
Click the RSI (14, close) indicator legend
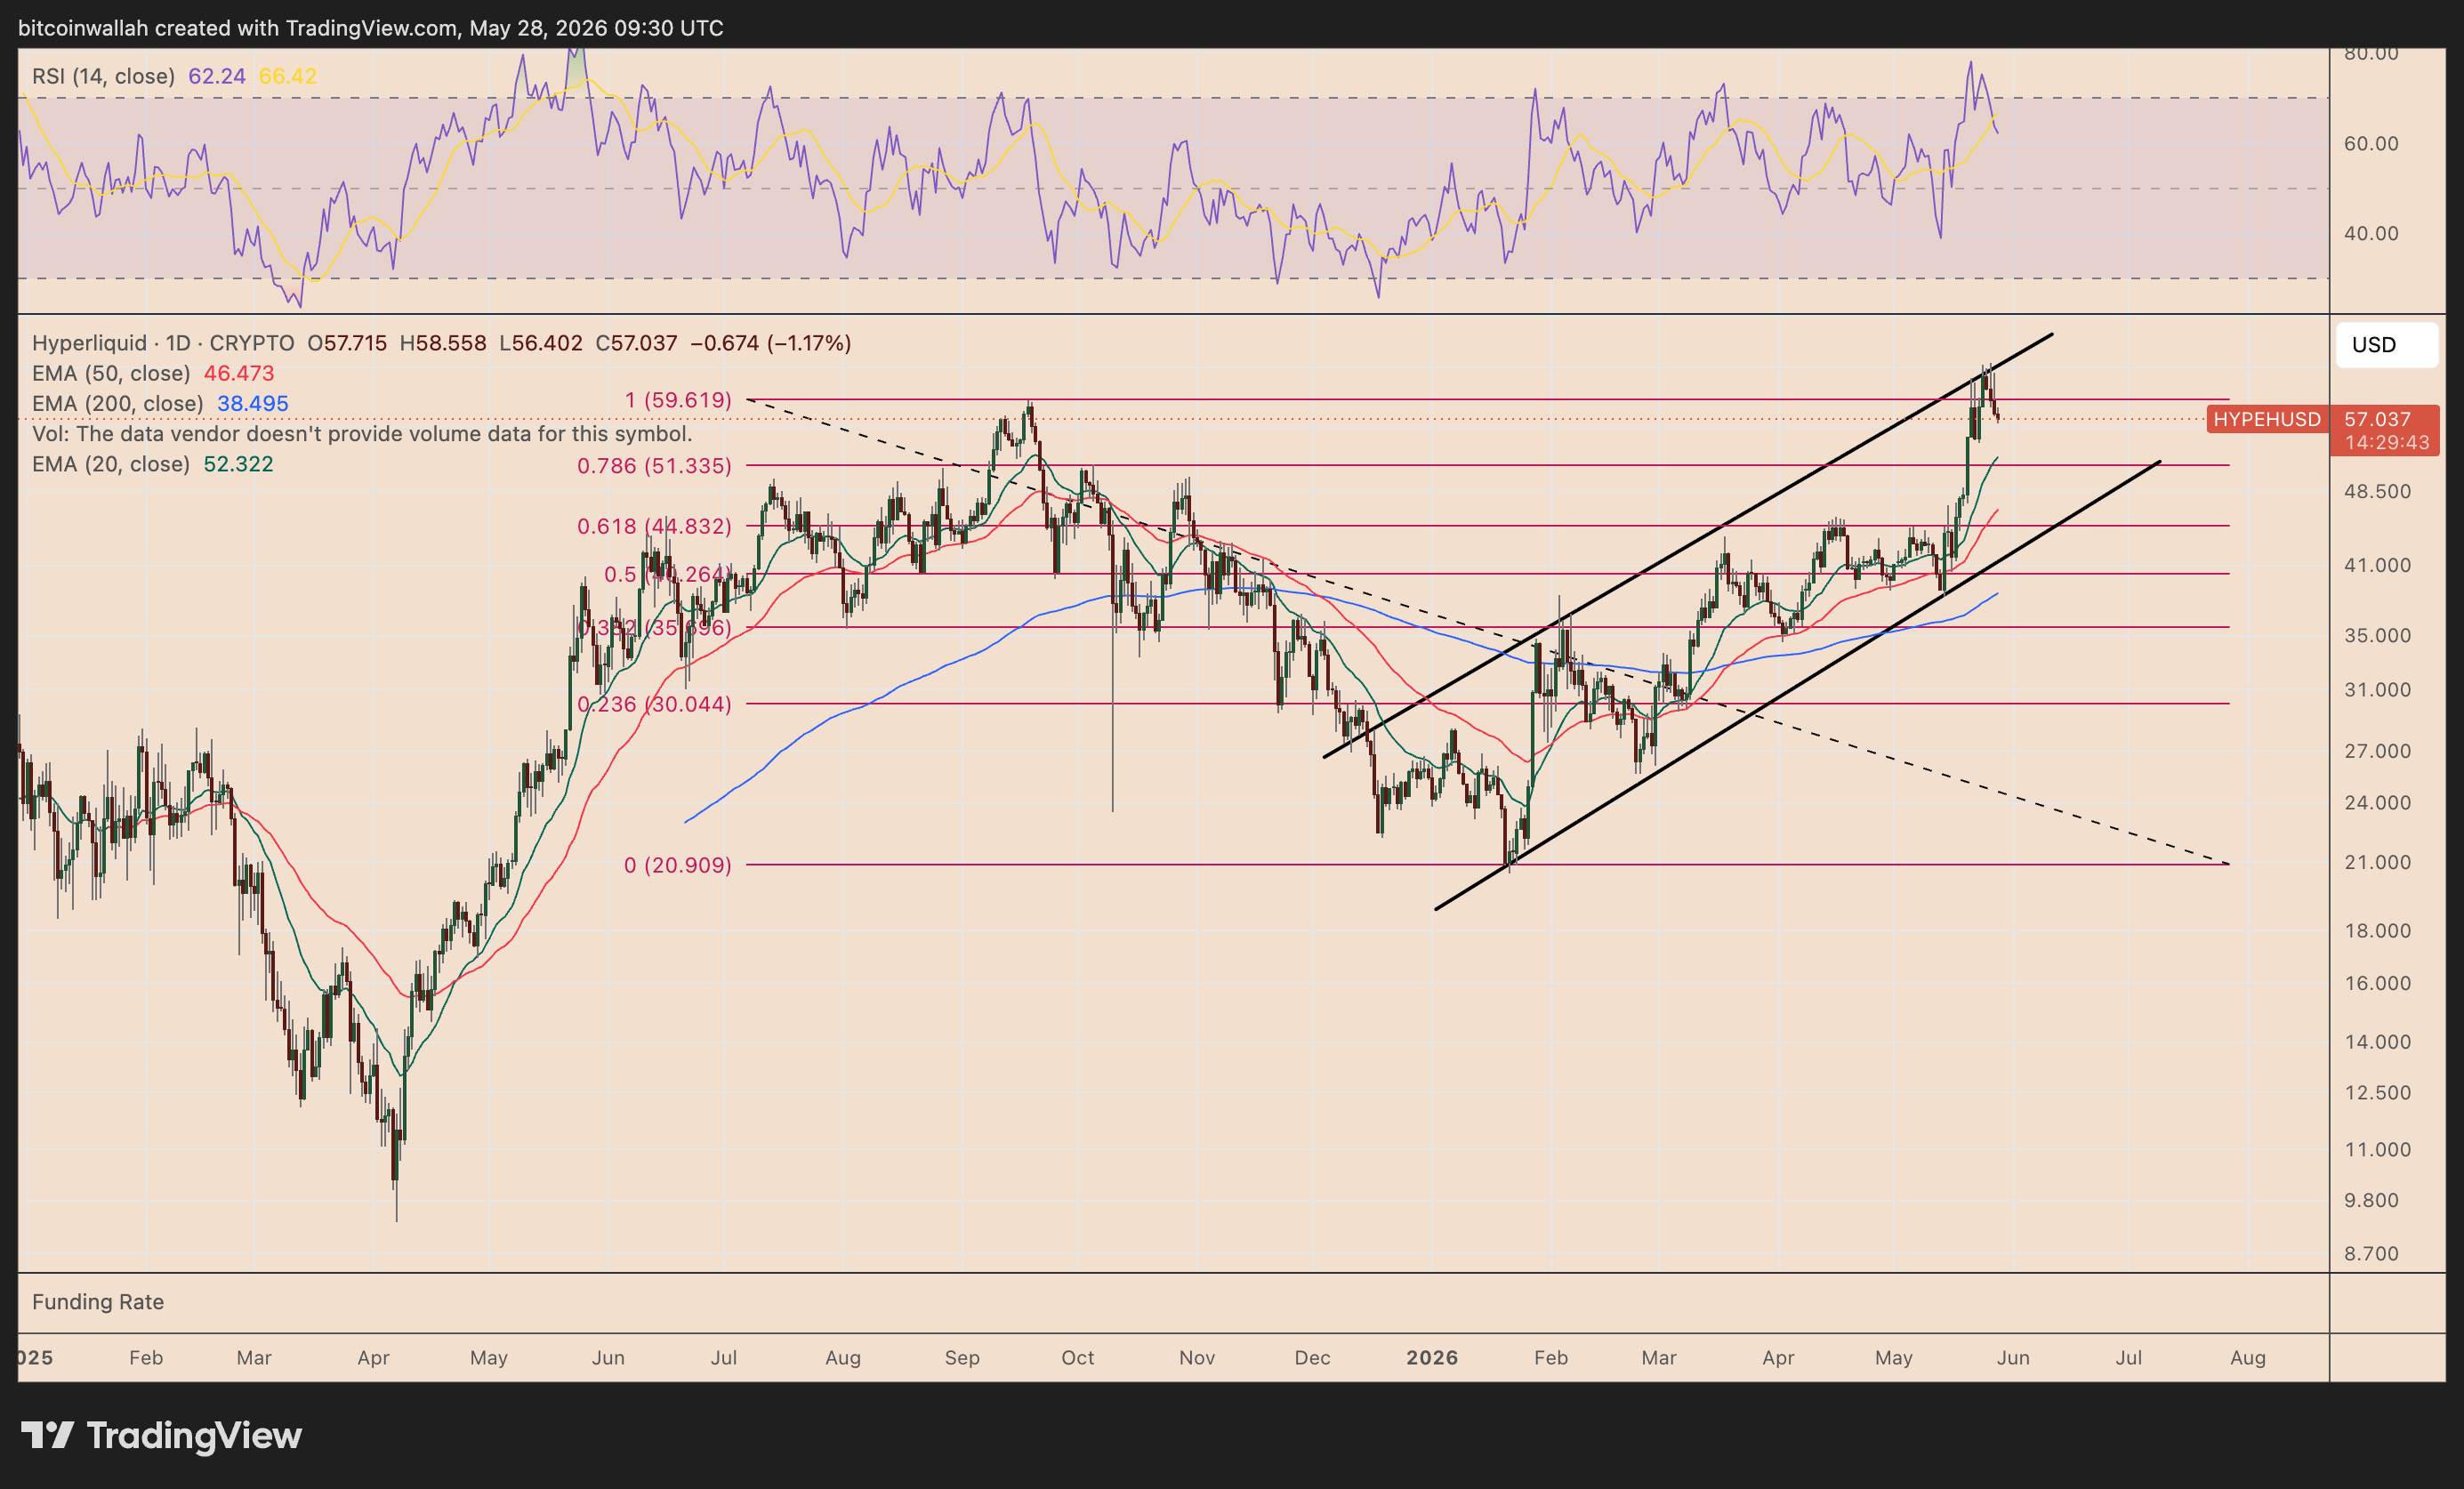click(x=103, y=76)
